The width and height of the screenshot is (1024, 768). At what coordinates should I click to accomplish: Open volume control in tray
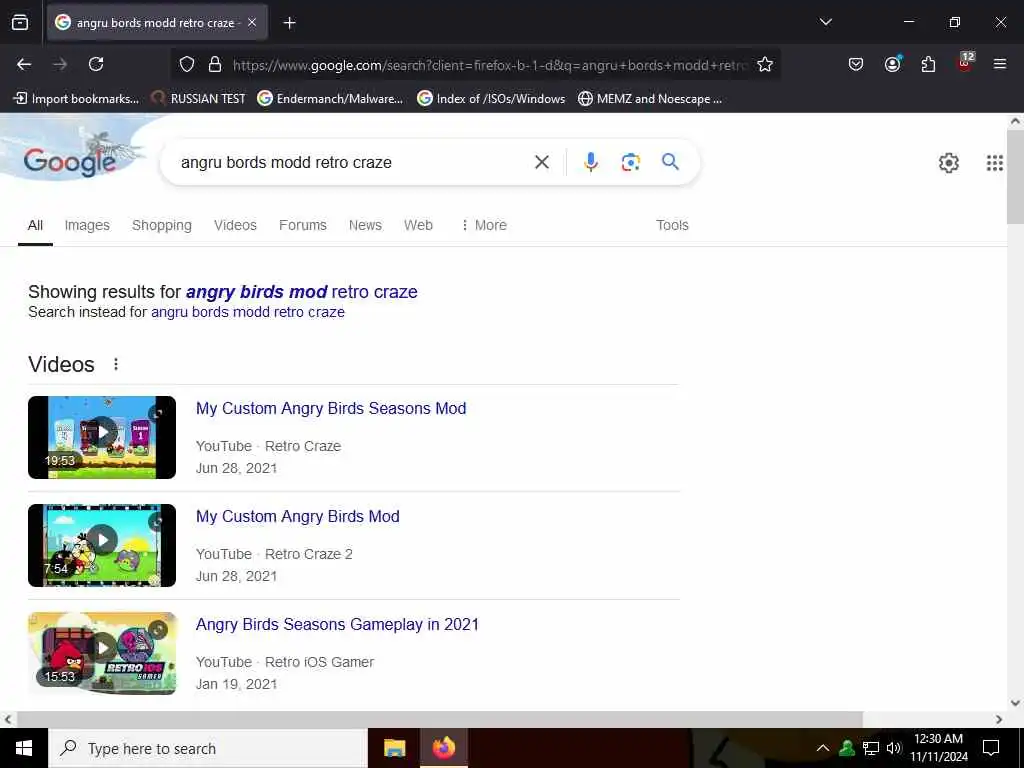[x=893, y=748]
